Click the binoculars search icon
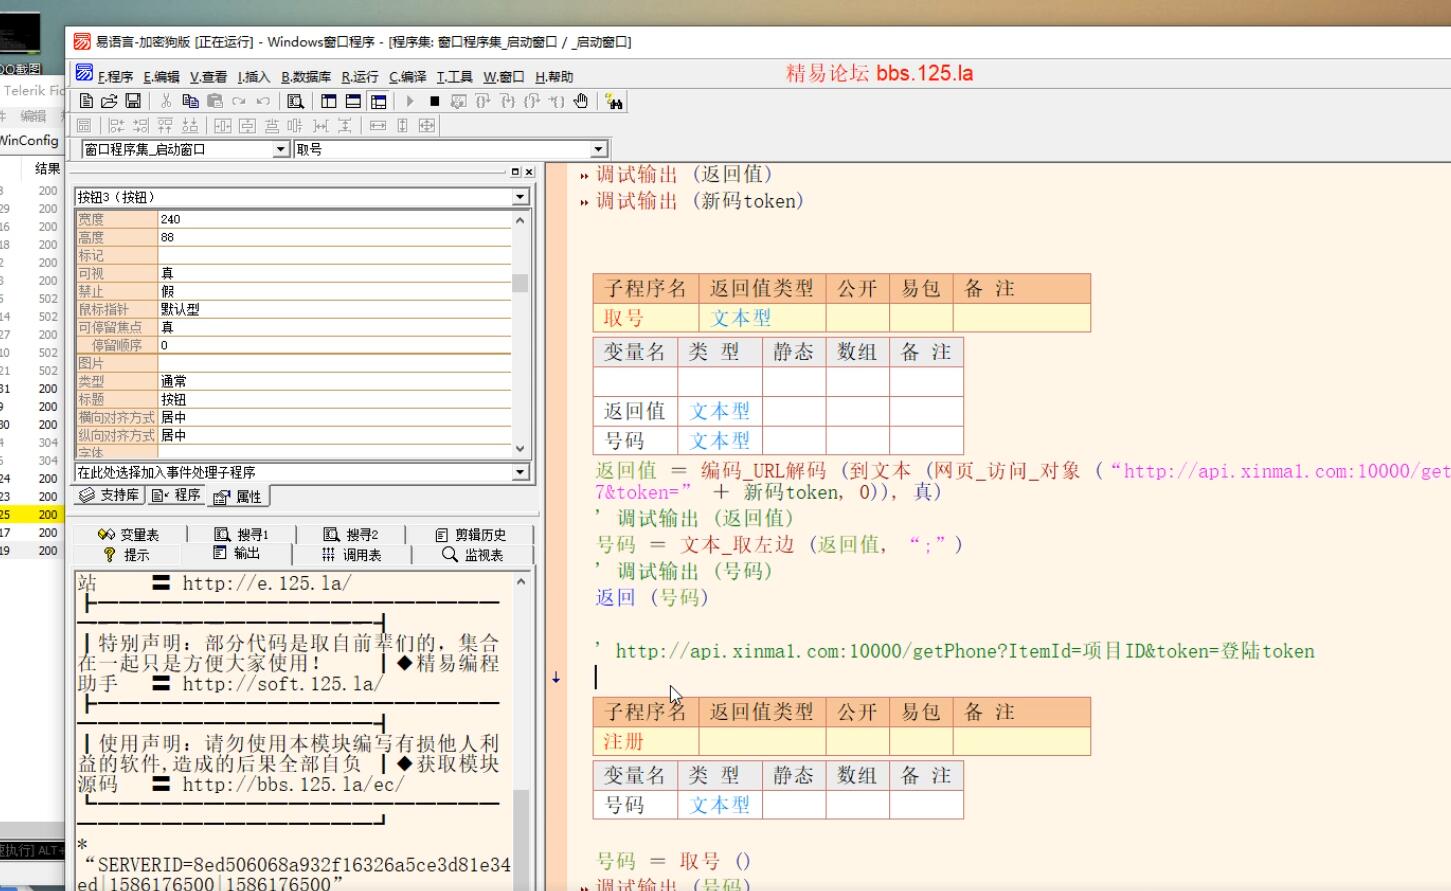The image size is (1451, 891). (614, 101)
